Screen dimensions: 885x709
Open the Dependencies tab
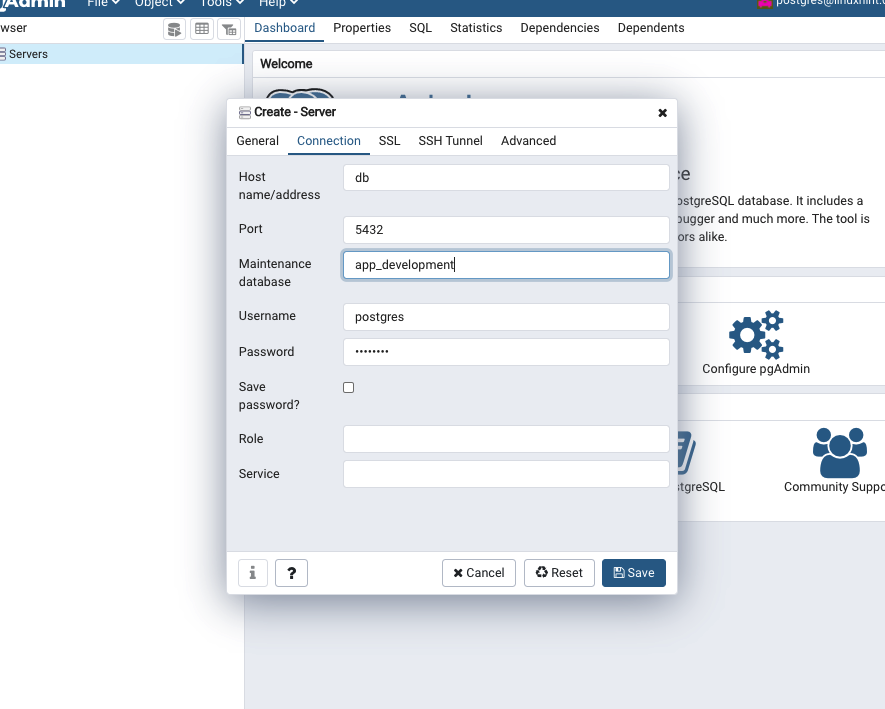coord(560,28)
